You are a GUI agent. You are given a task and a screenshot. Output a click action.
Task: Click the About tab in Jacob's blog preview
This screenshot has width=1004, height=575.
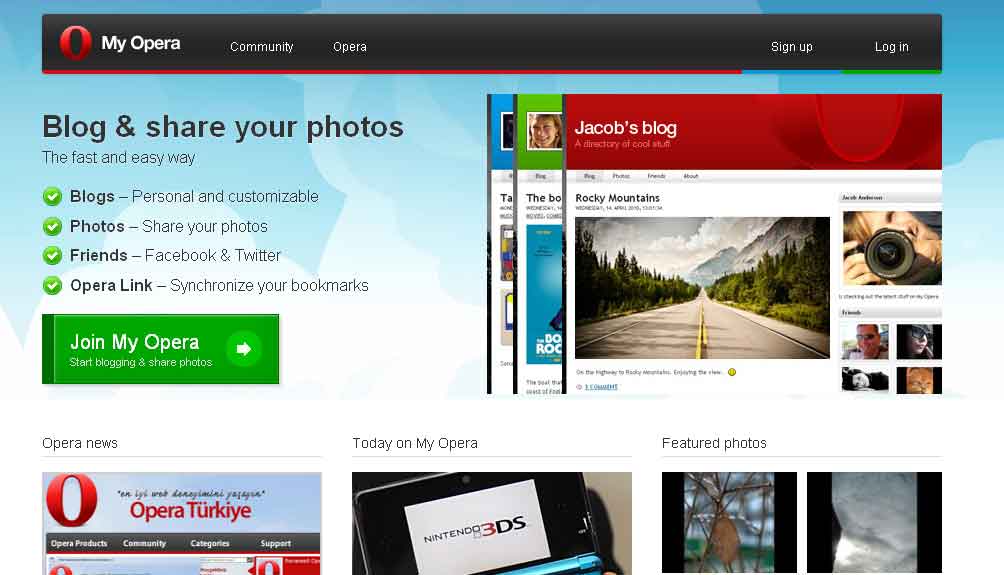click(x=691, y=176)
